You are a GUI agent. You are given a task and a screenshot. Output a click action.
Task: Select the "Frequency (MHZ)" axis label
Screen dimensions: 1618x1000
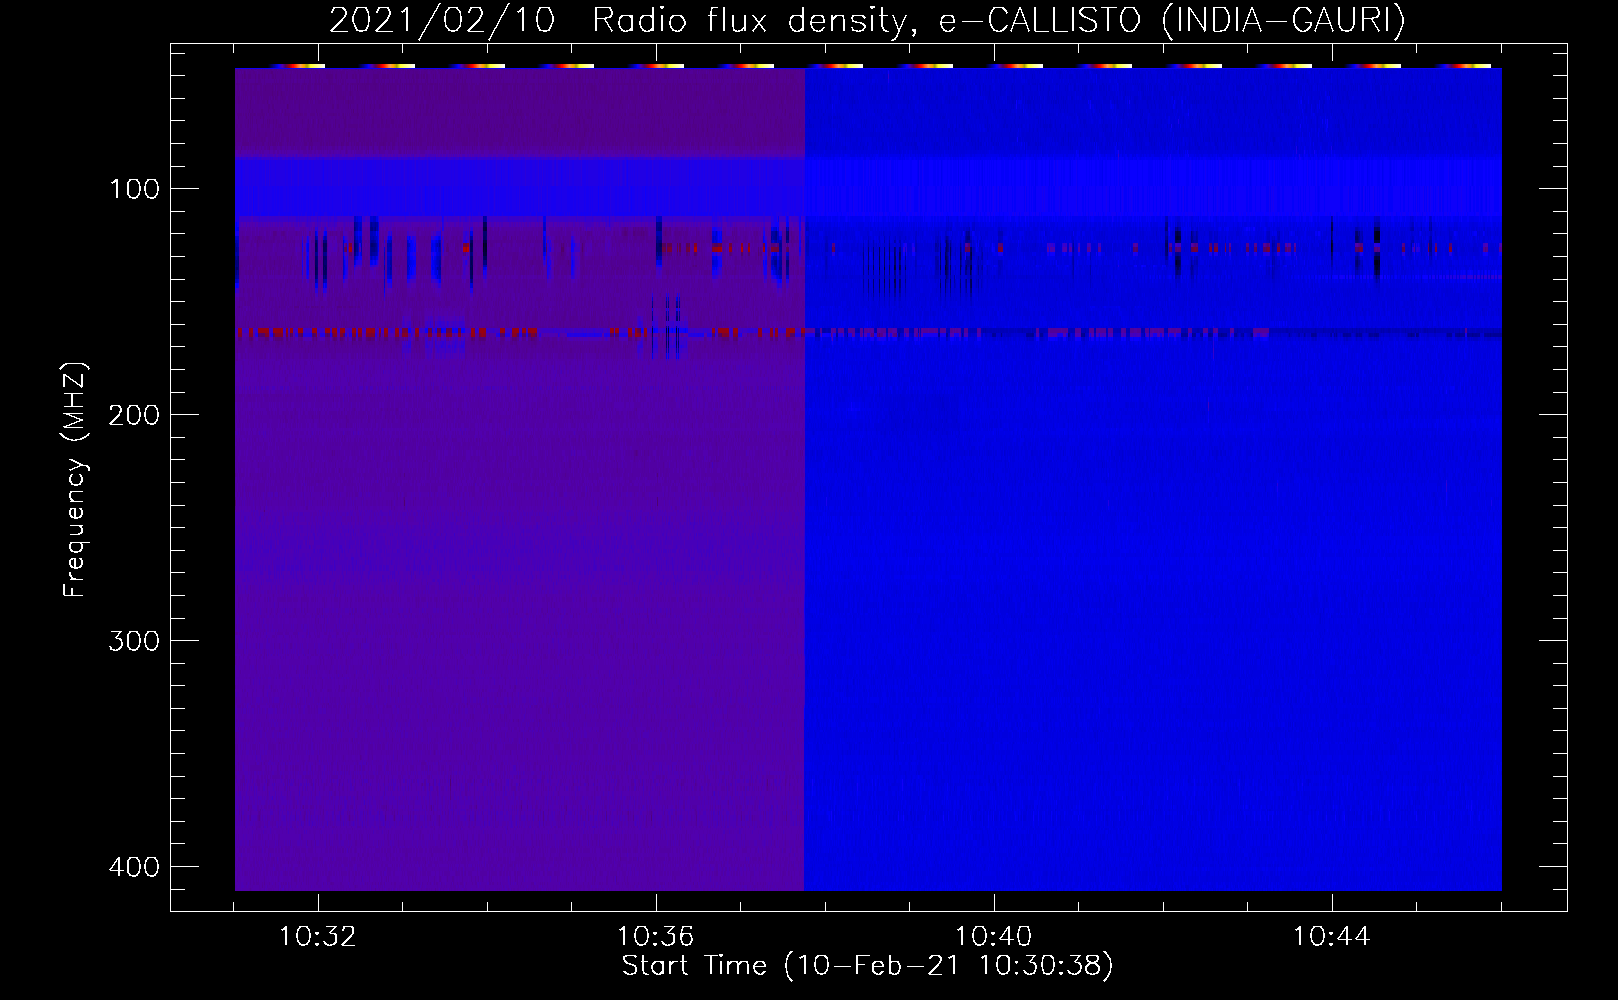pyautogui.click(x=75, y=480)
